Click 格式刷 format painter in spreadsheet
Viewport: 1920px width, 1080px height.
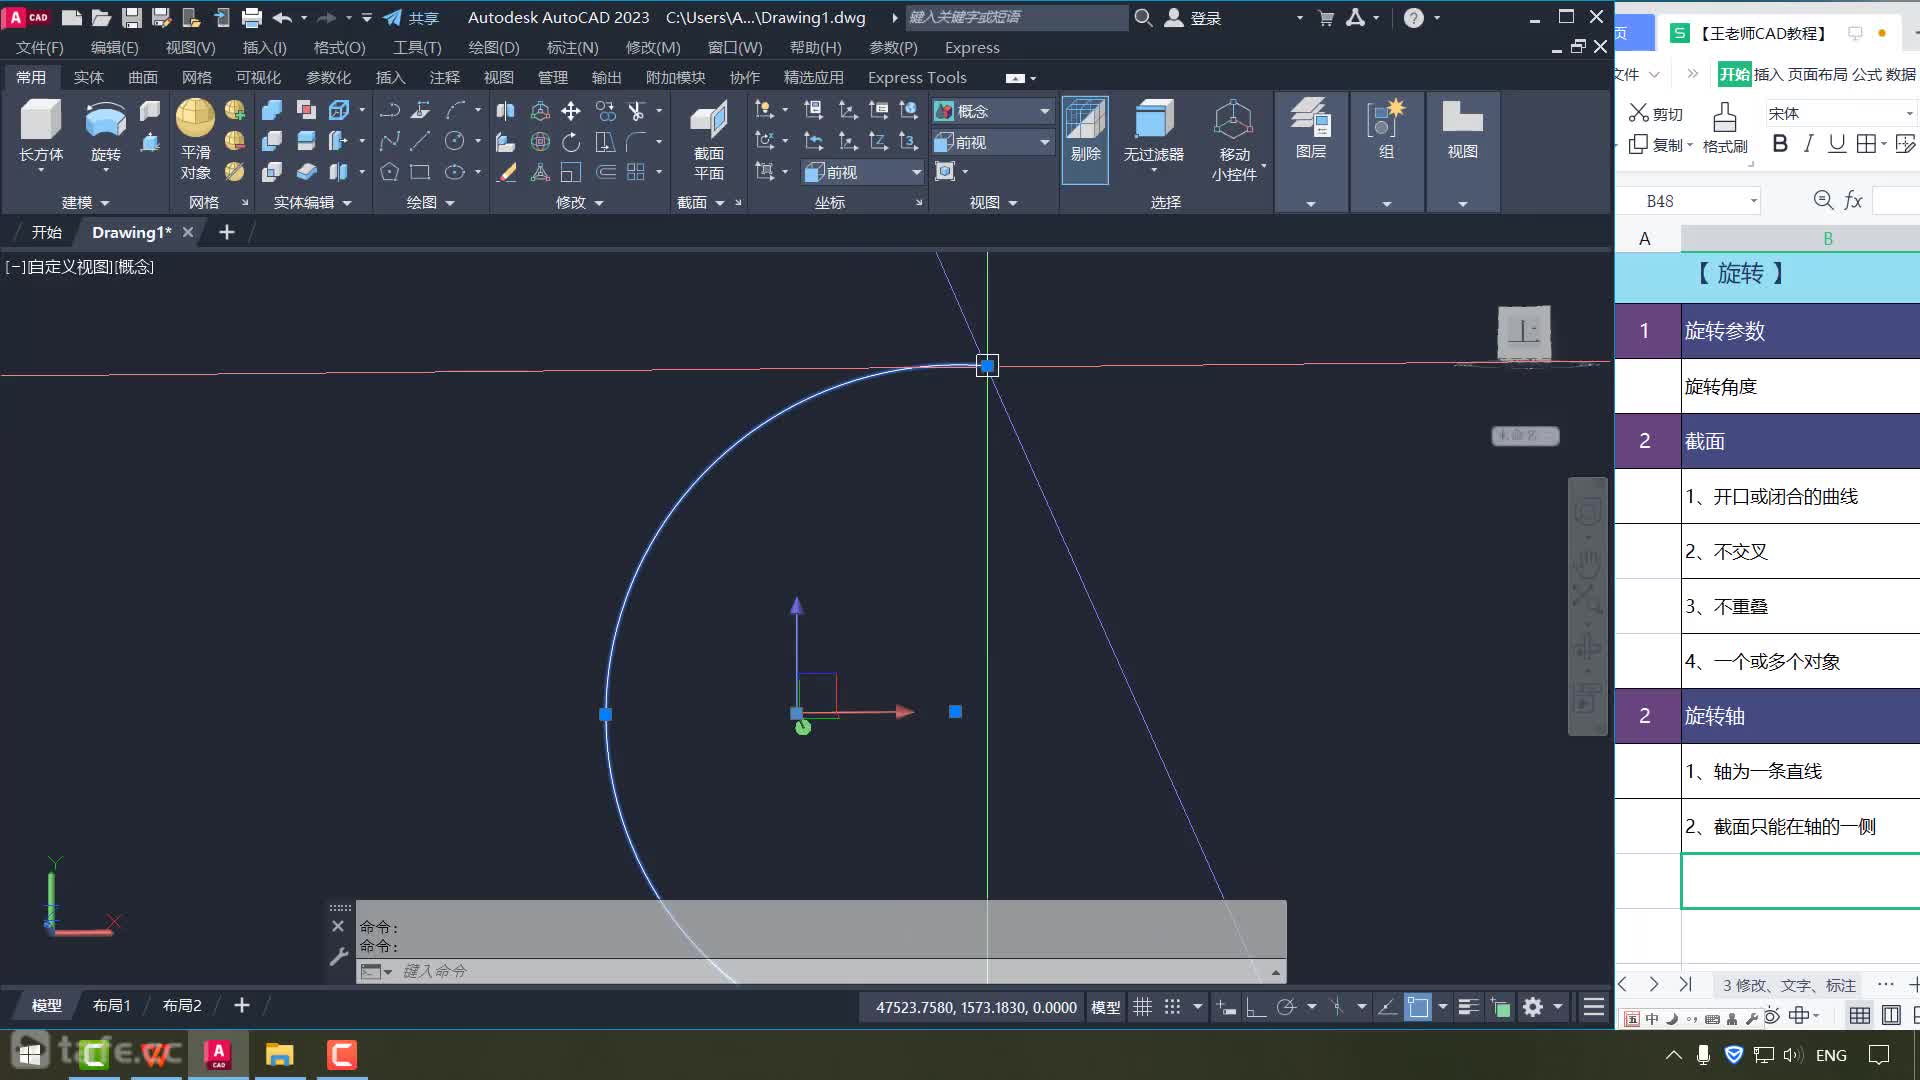1725,128
